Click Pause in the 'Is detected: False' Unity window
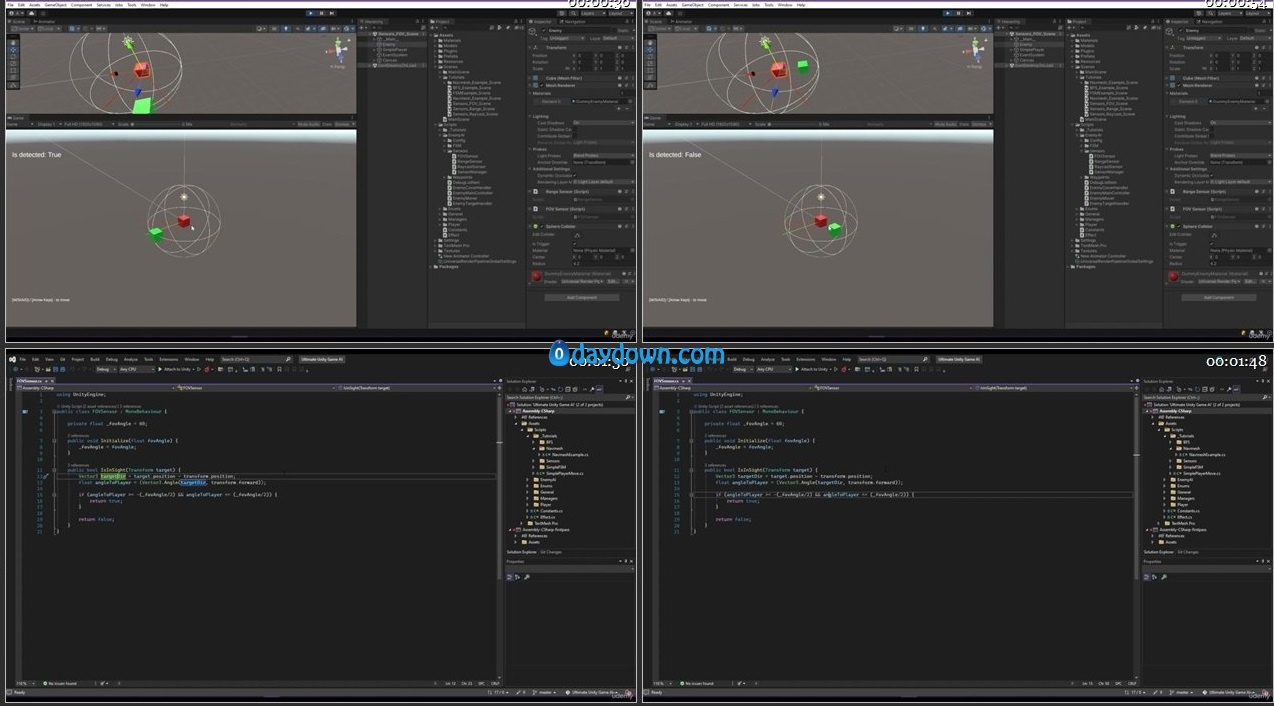 957,13
